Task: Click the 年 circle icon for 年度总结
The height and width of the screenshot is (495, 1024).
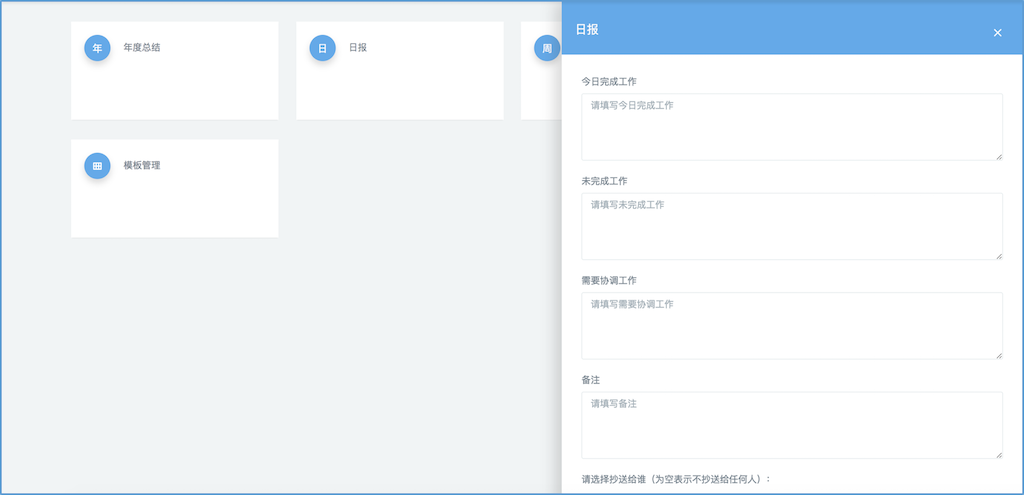Action: click(x=97, y=48)
